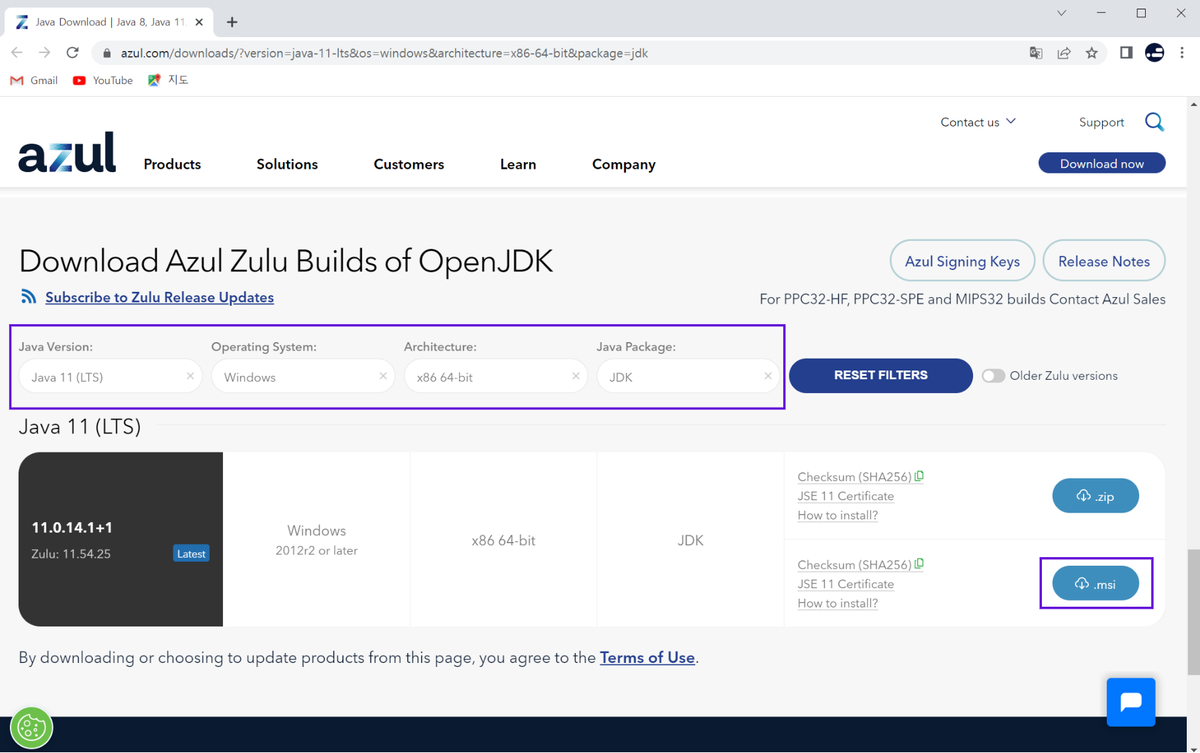
Task: Open How to install for .zip
Action: coord(838,515)
